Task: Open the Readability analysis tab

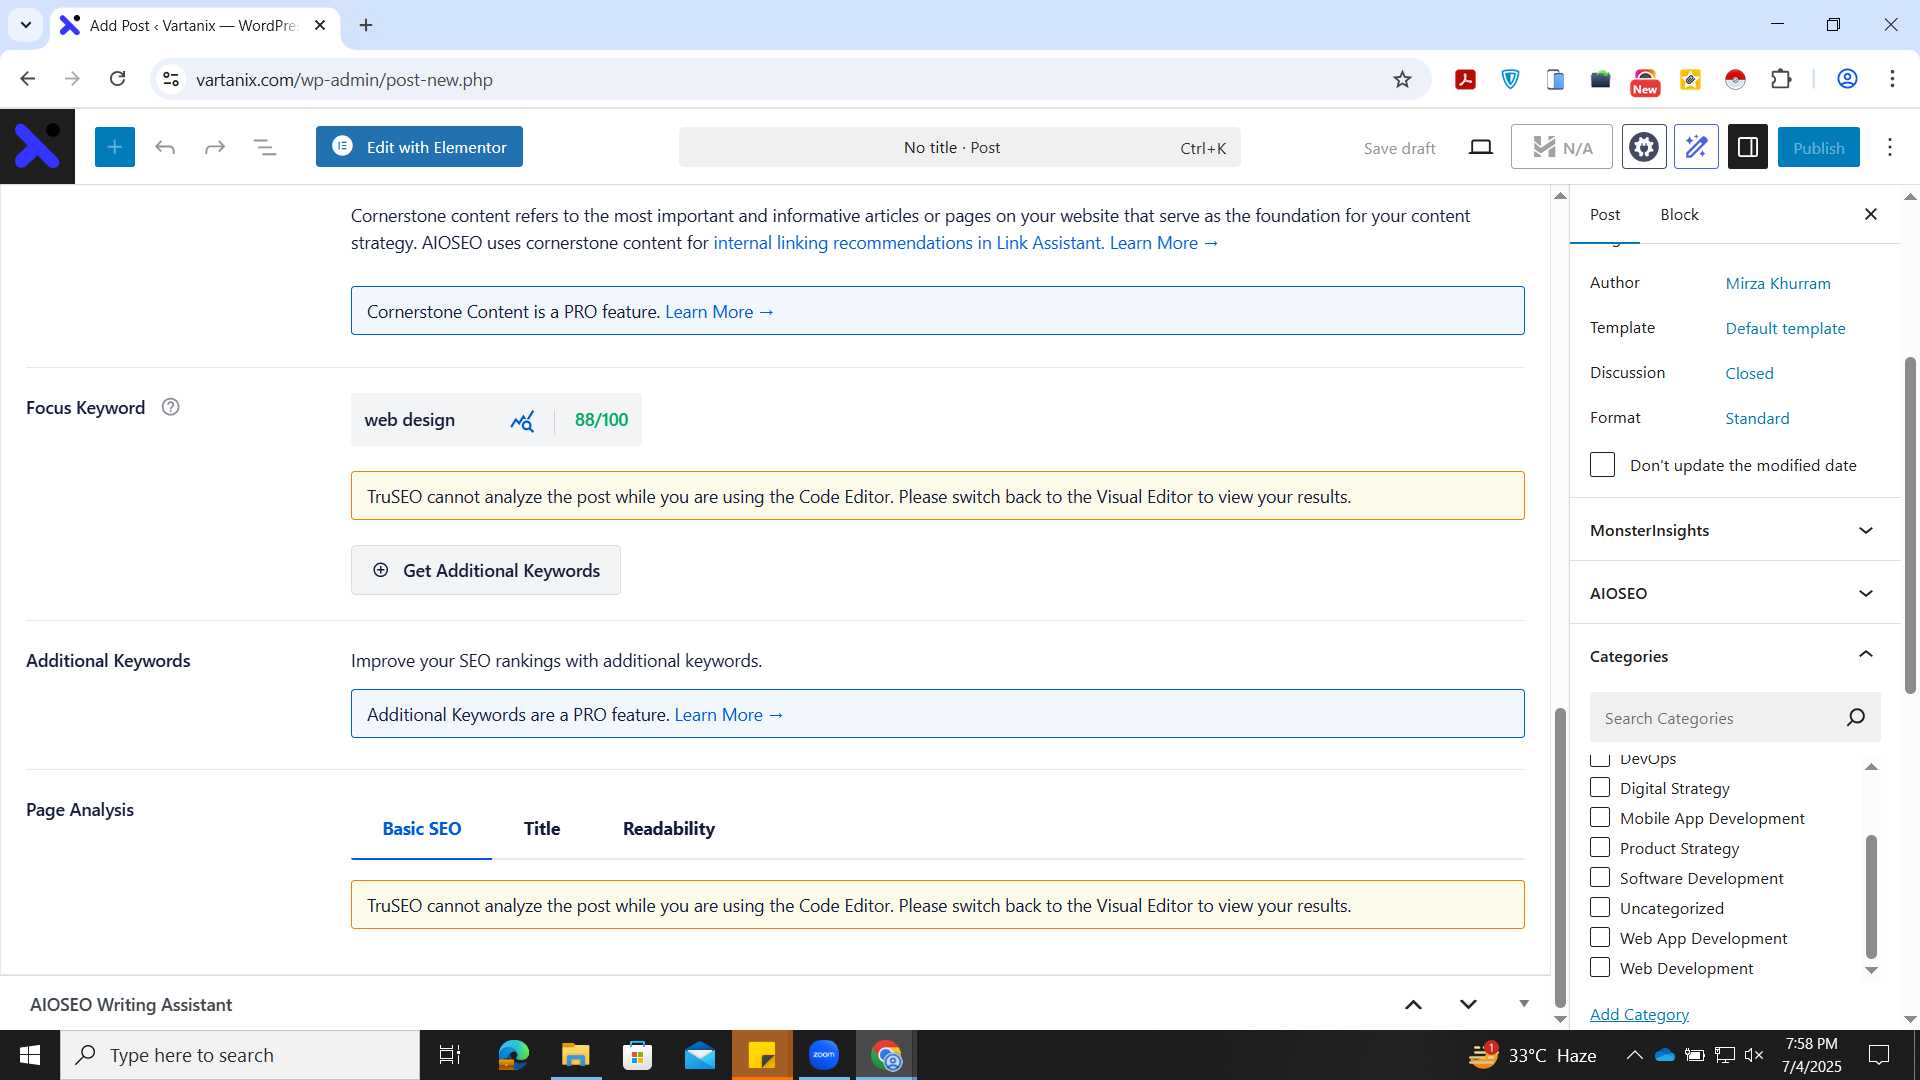Action: point(669,828)
